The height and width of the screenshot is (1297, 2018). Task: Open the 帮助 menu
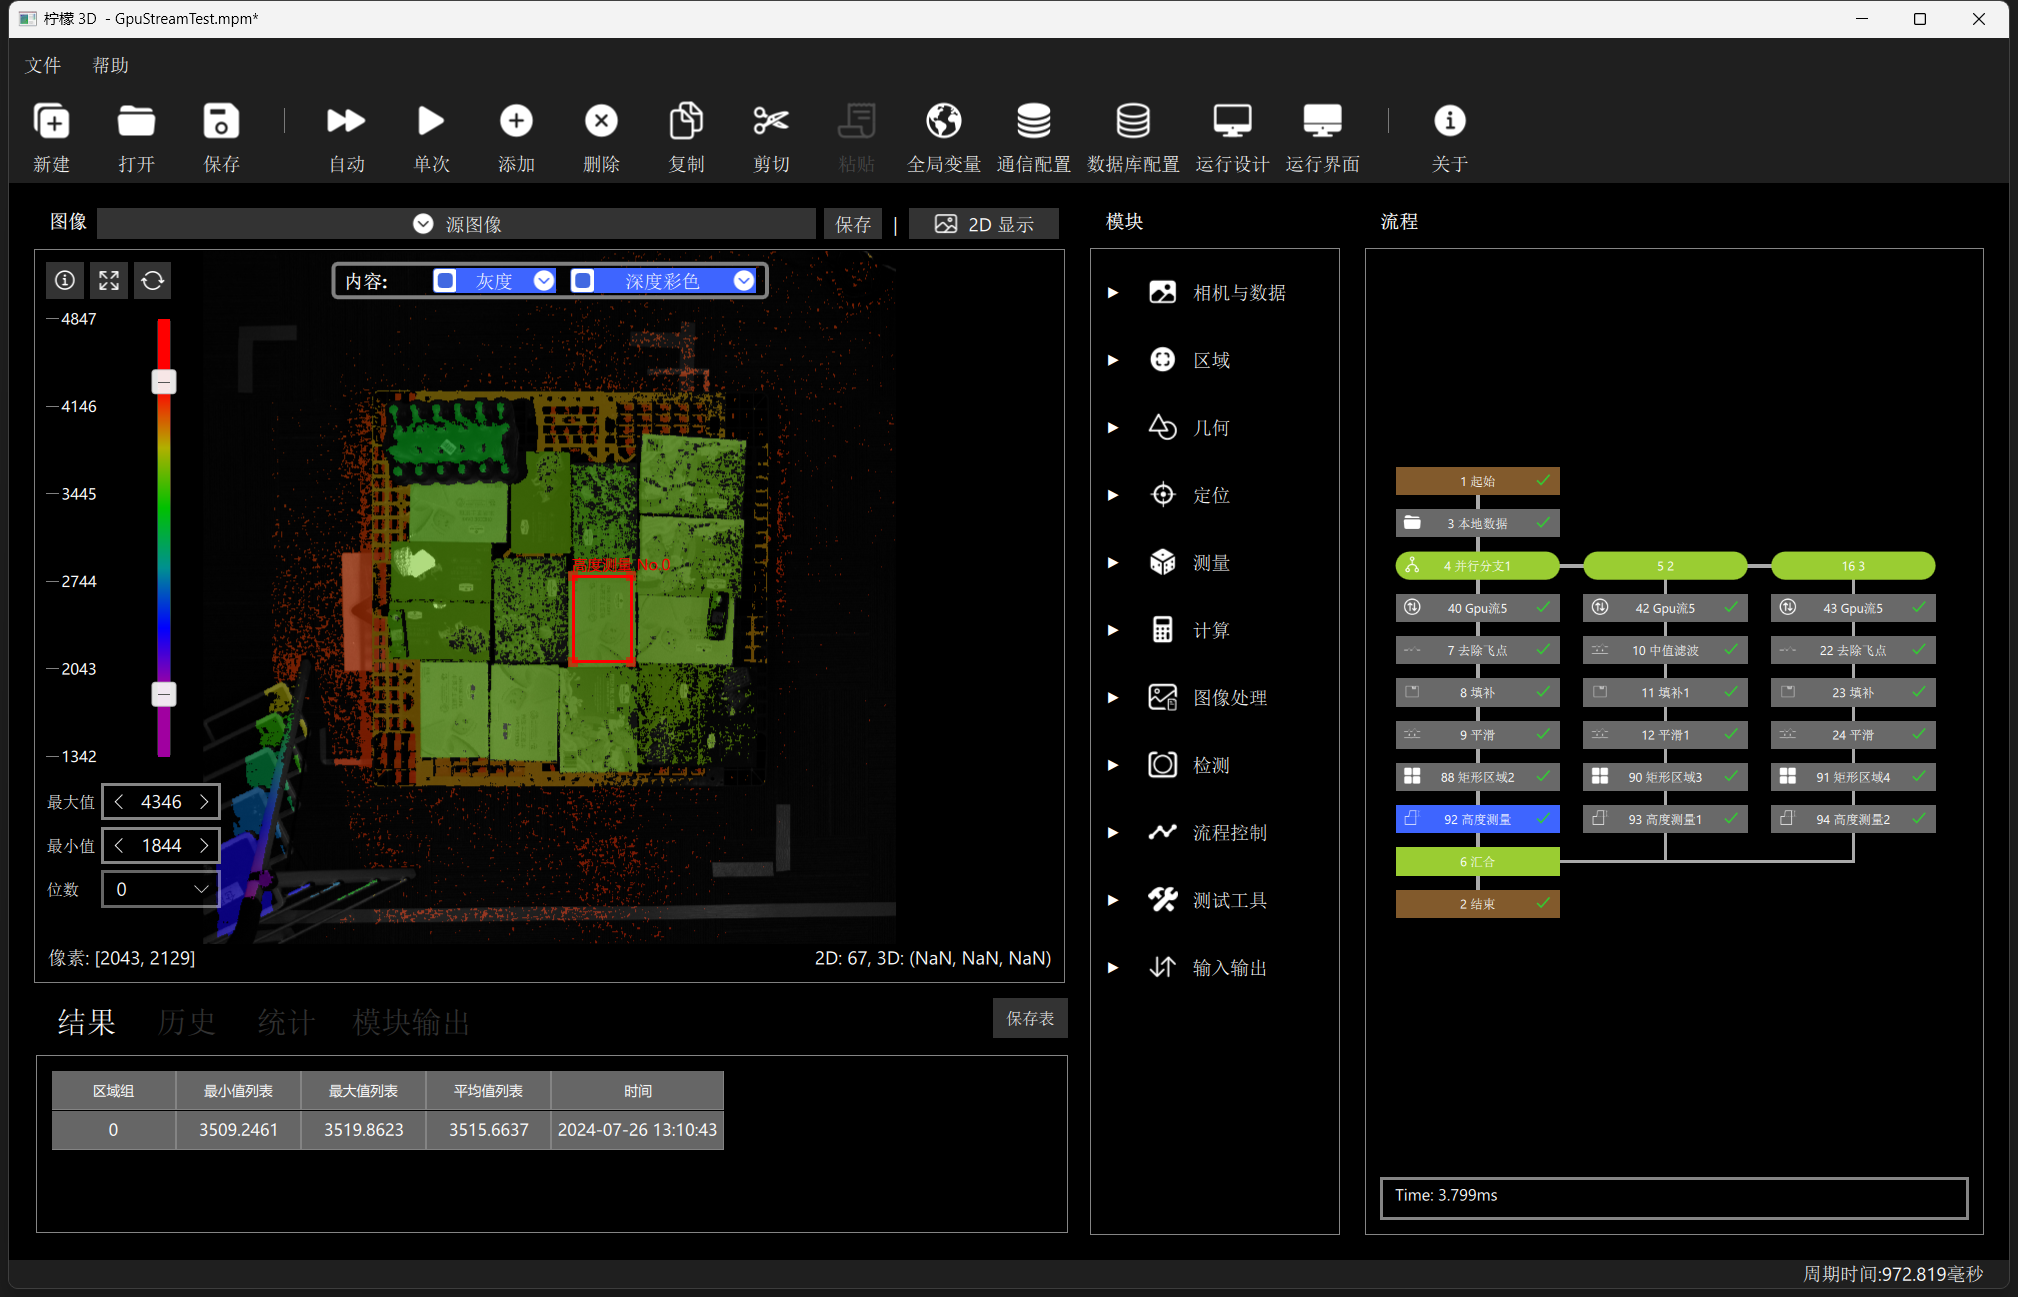tap(111, 65)
